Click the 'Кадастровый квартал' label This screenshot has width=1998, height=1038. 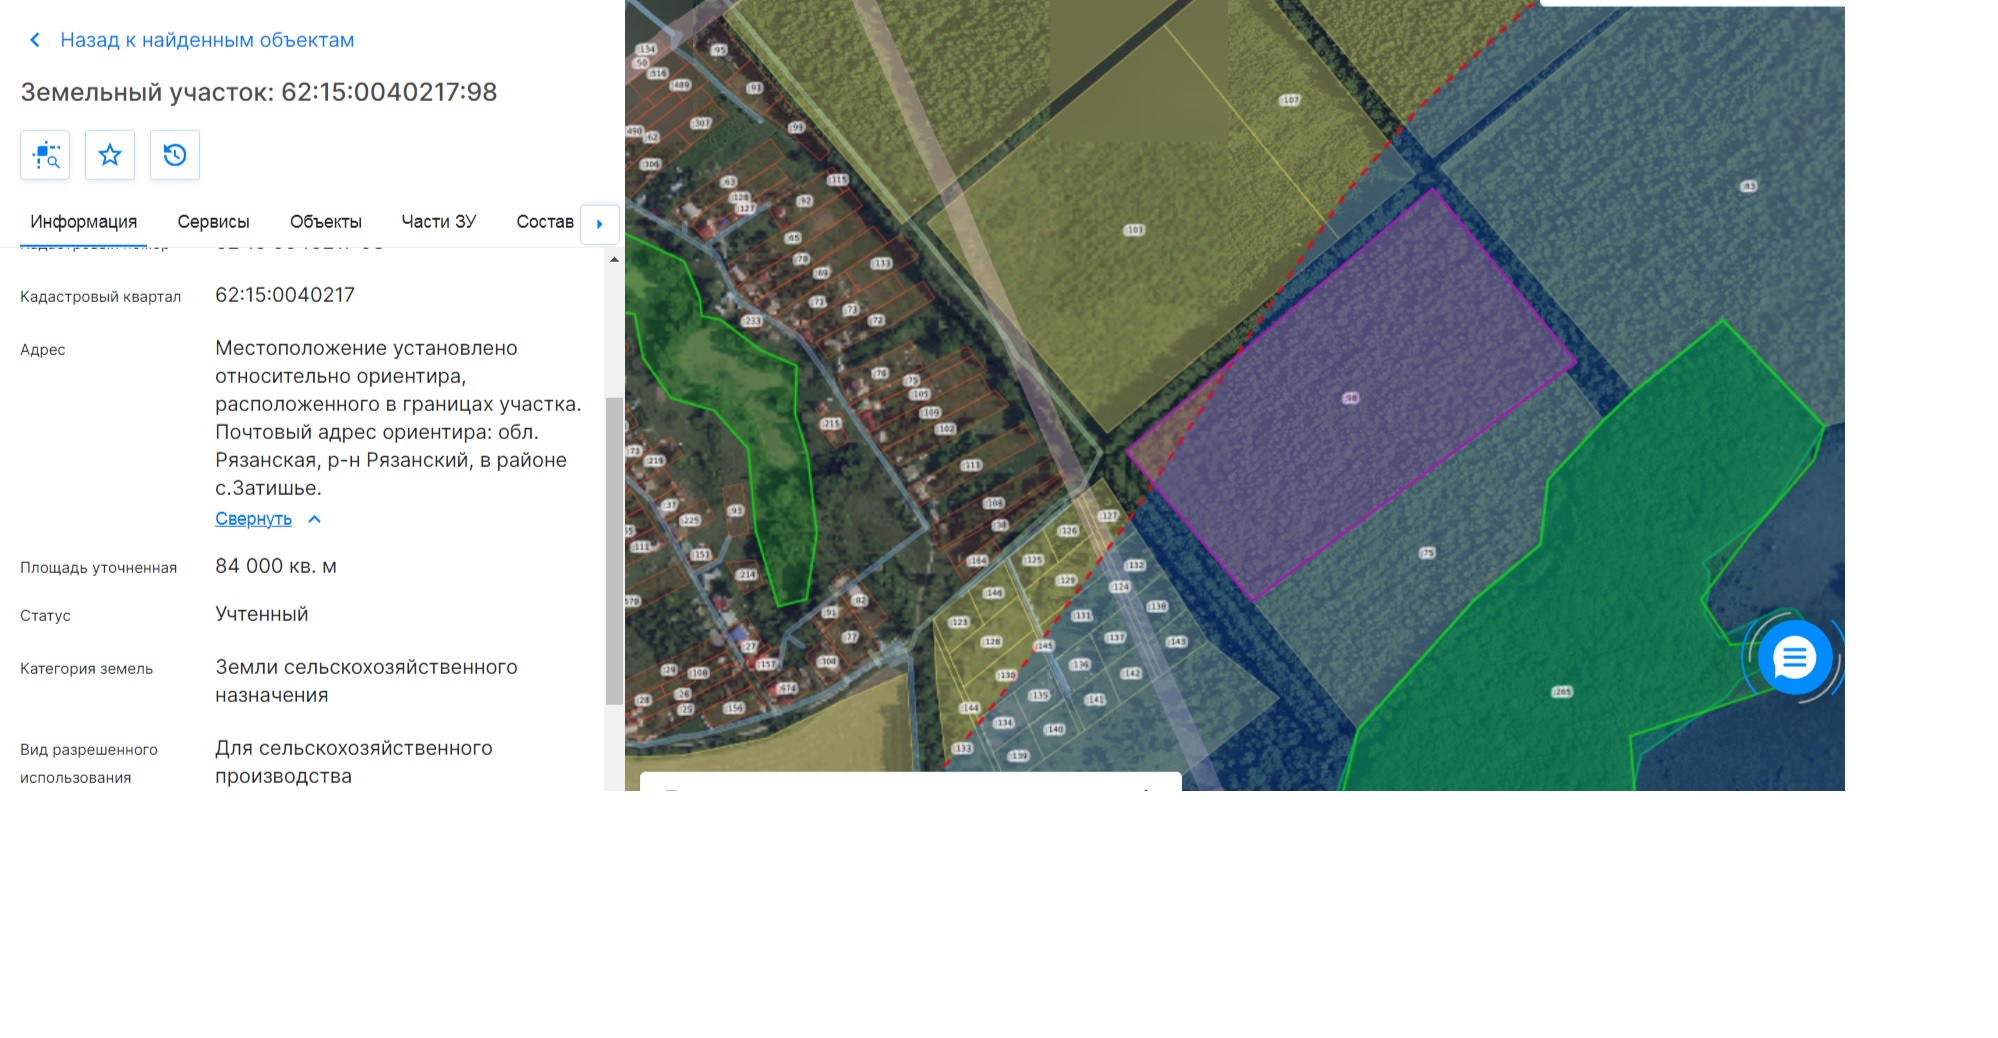tap(101, 297)
